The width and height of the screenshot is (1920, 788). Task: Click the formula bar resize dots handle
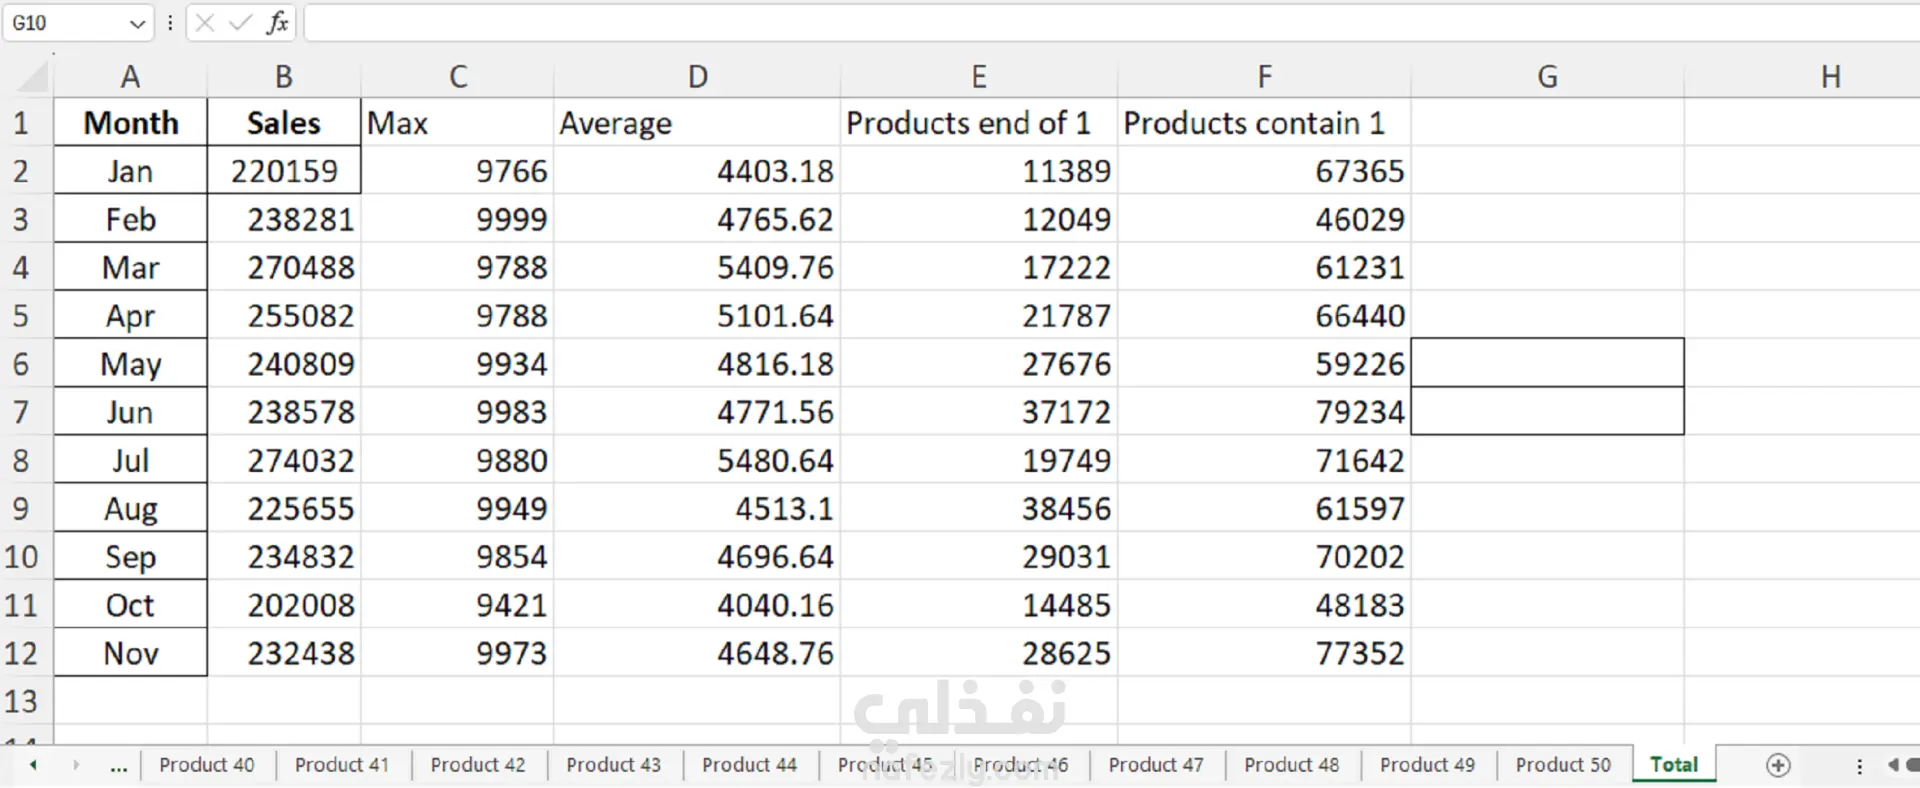[x=170, y=23]
